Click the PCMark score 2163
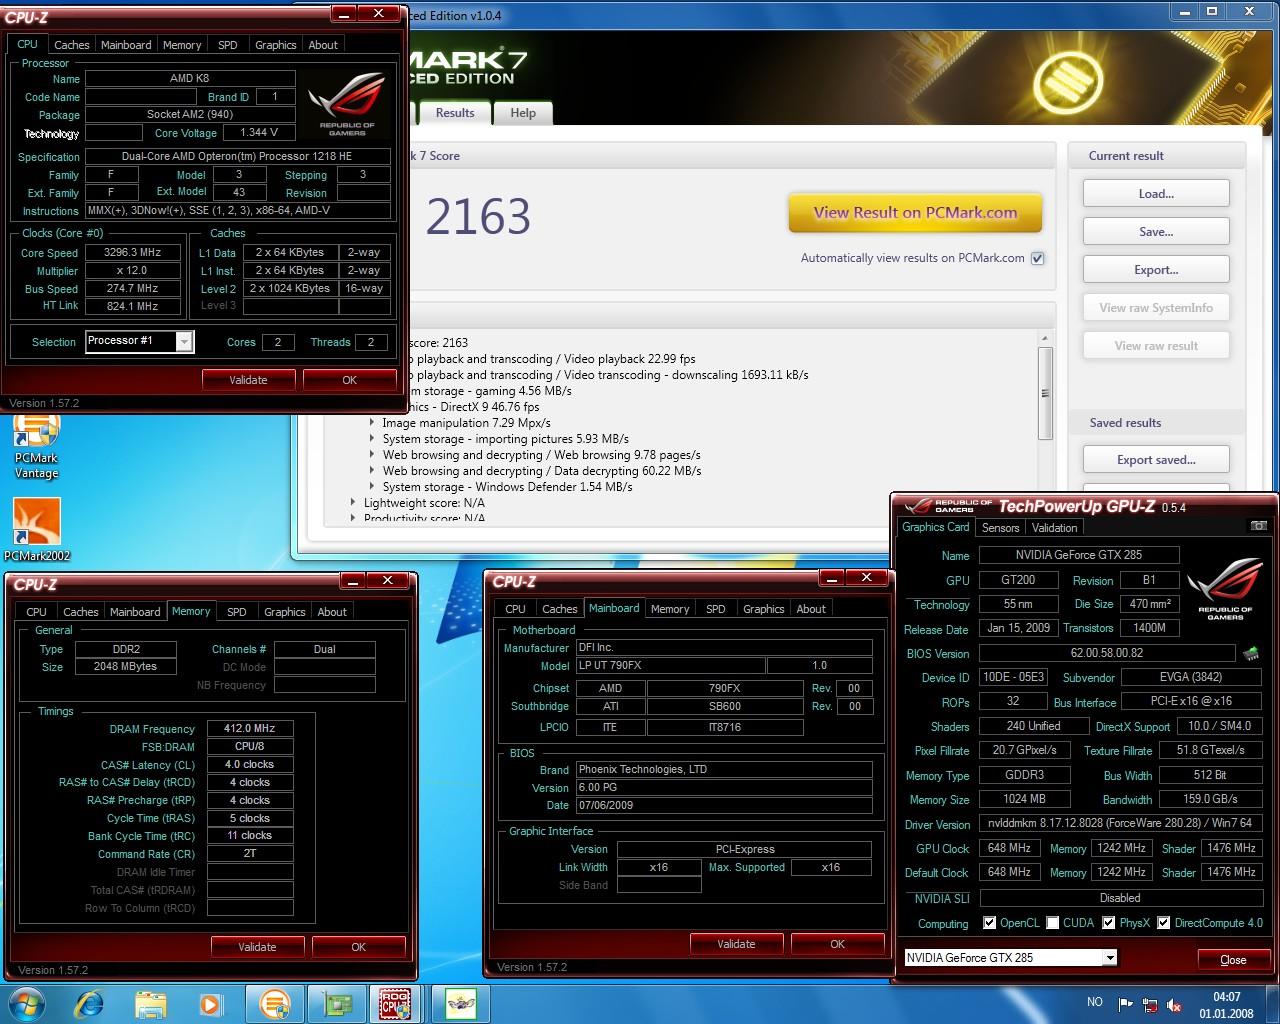This screenshot has height=1024, width=1280. coord(478,217)
